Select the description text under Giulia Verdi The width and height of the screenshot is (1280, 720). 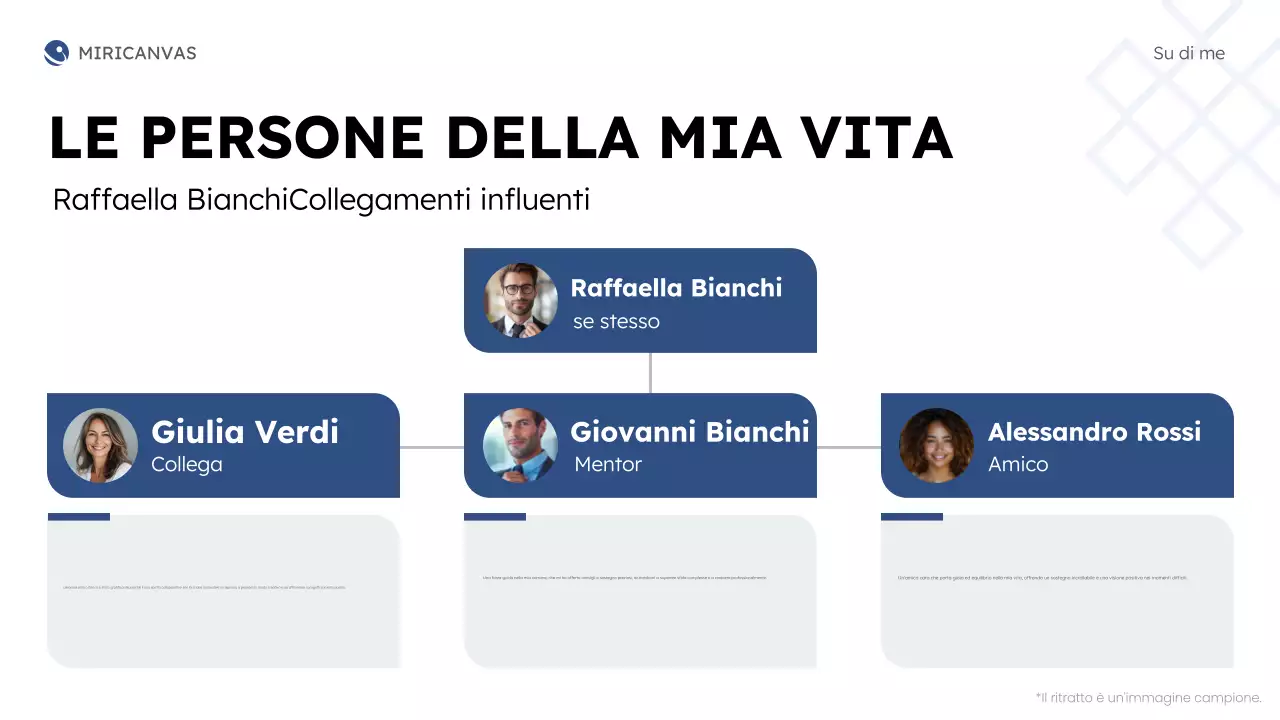[x=204, y=587]
